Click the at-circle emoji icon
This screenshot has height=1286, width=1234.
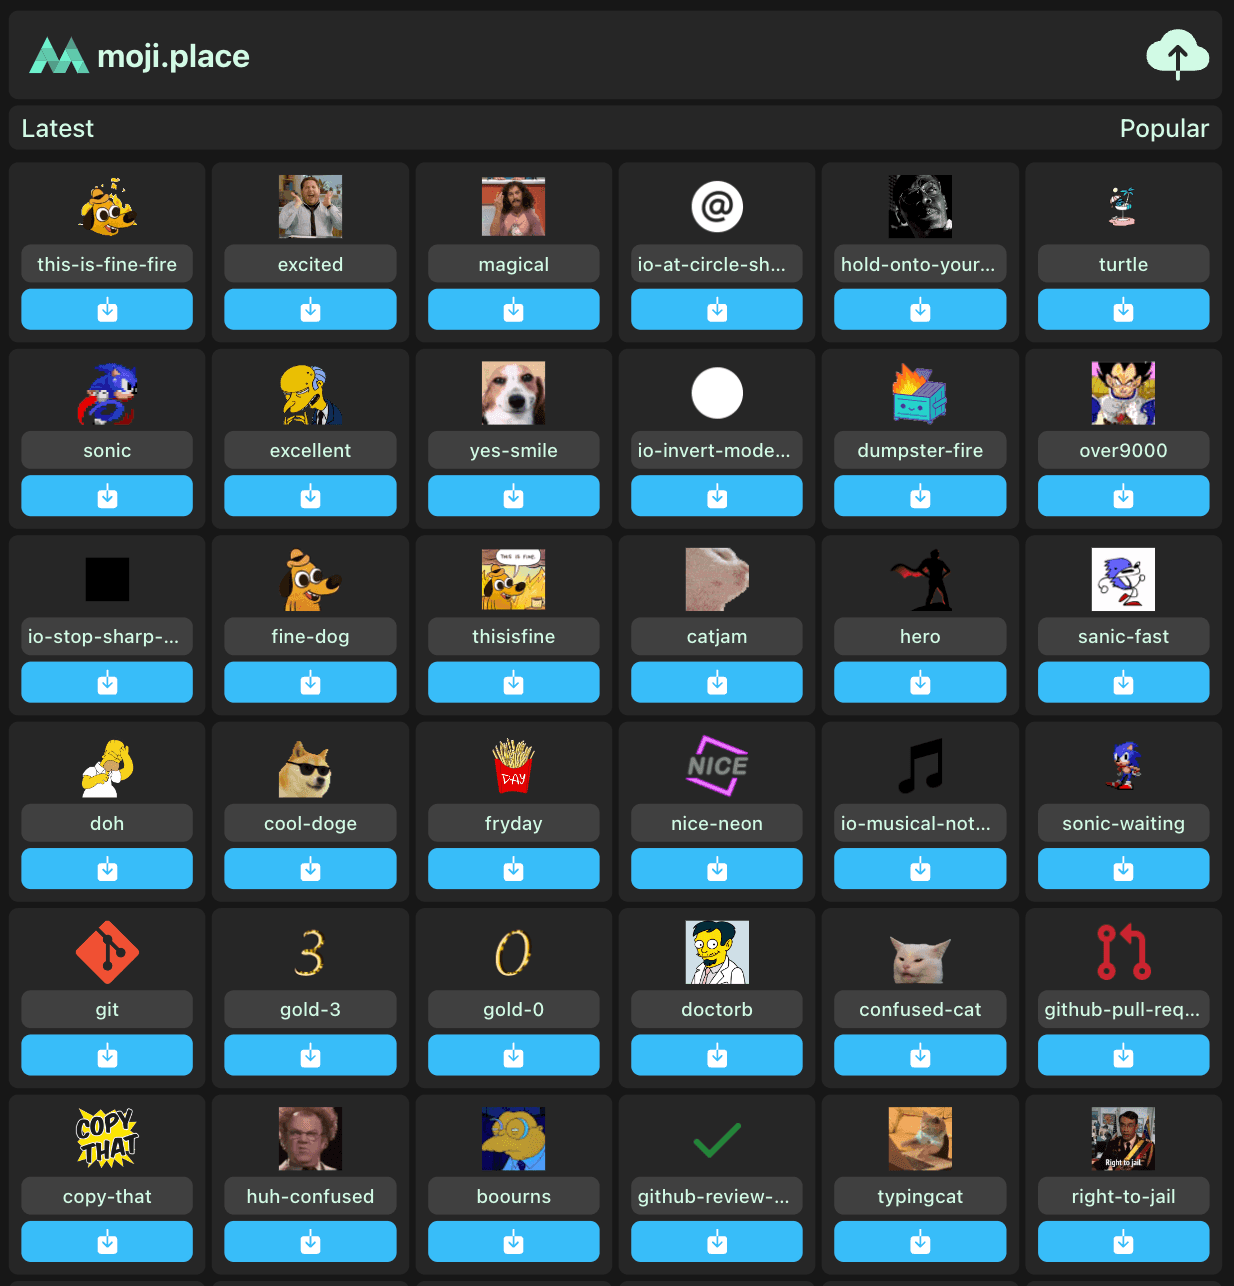[x=716, y=207]
